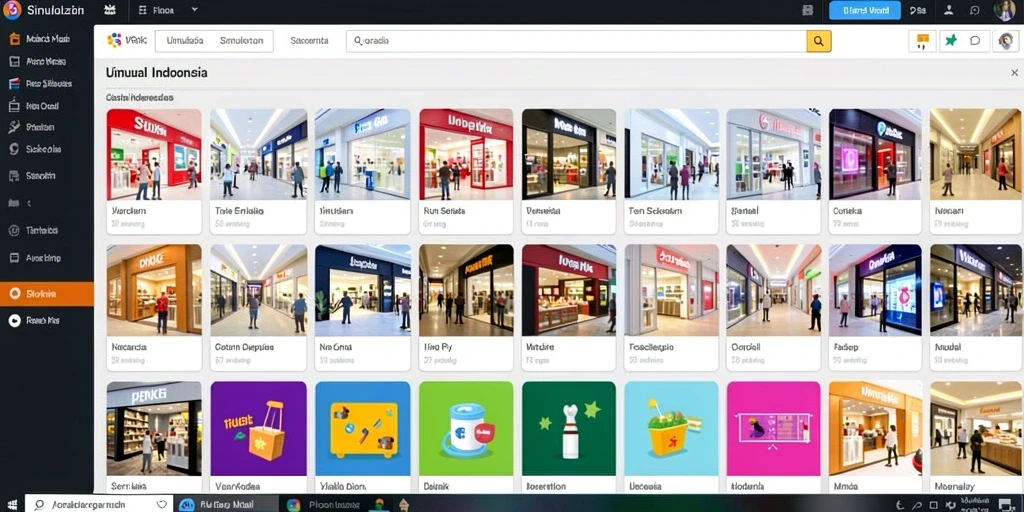The height and width of the screenshot is (512, 1024).
Task: Switch to the 'Sacomta' tab
Action: click(310, 40)
